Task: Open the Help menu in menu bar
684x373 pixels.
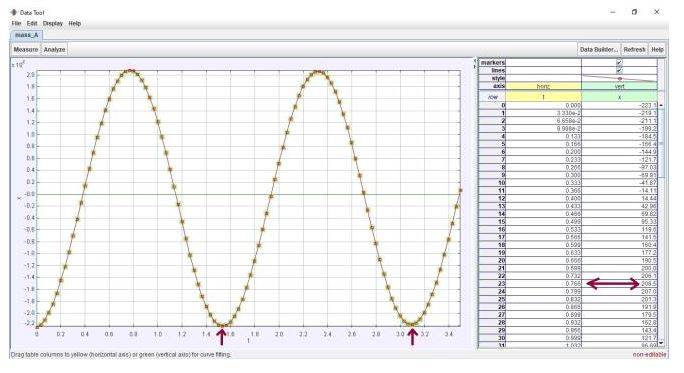Action: pos(75,24)
